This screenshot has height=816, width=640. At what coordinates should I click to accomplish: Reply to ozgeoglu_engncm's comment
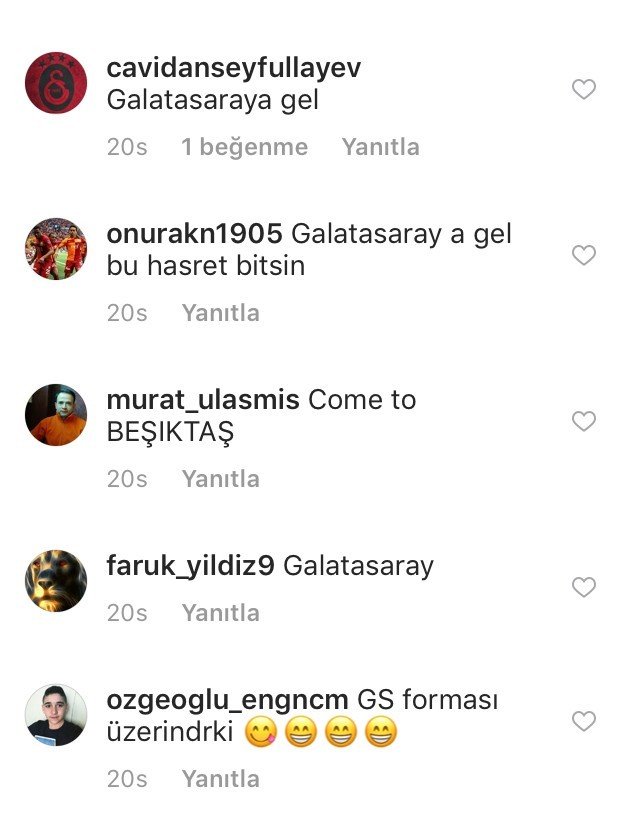click(x=221, y=779)
